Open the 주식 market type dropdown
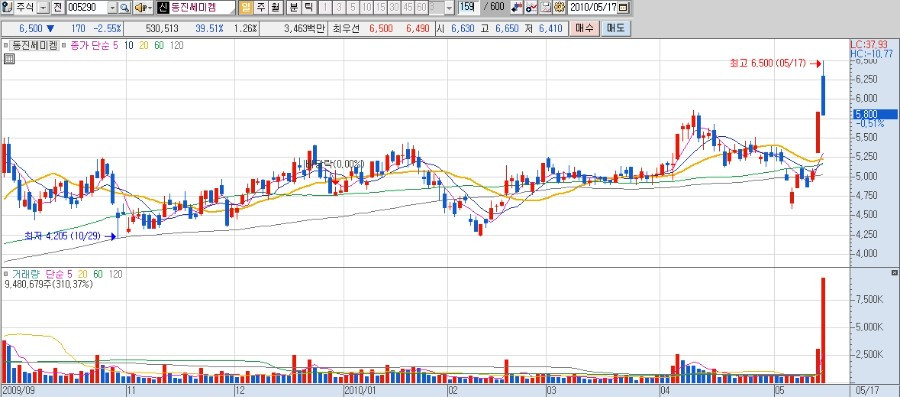900x397 pixels. pyautogui.click(x=44, y=8)
